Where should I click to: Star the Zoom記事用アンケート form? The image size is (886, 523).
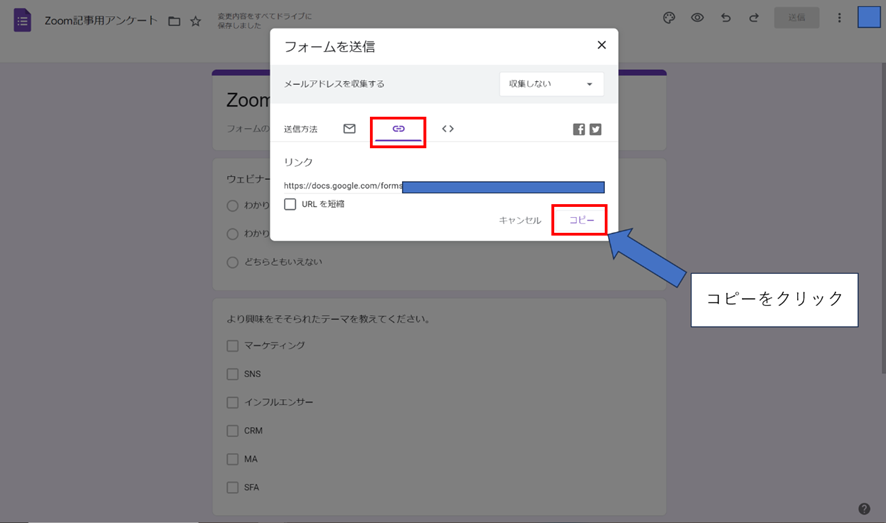coord(196,21)
